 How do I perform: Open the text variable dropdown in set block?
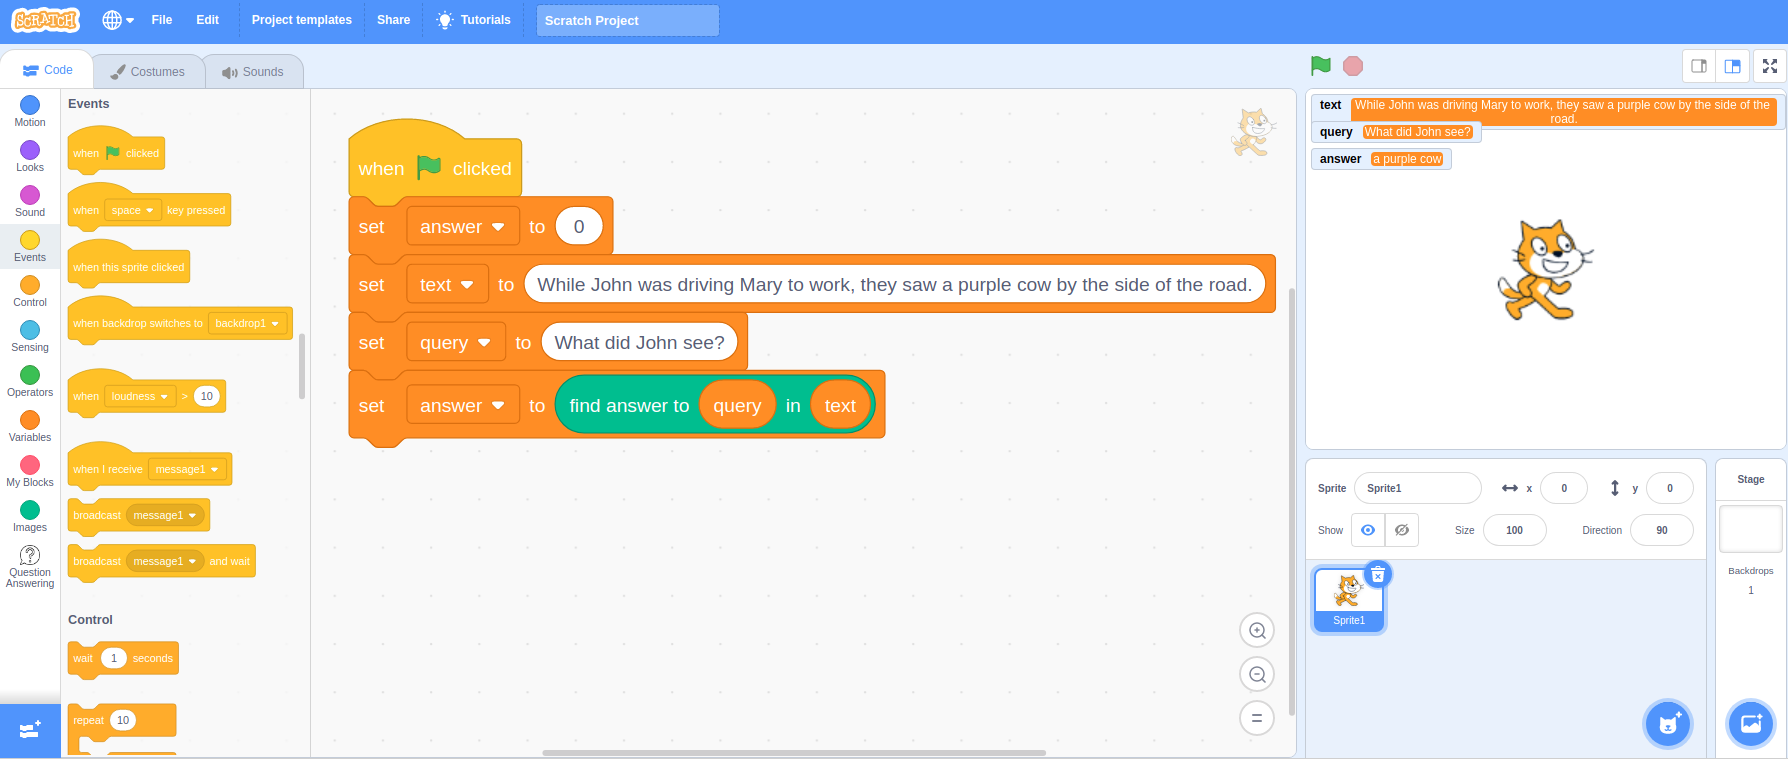447,285
